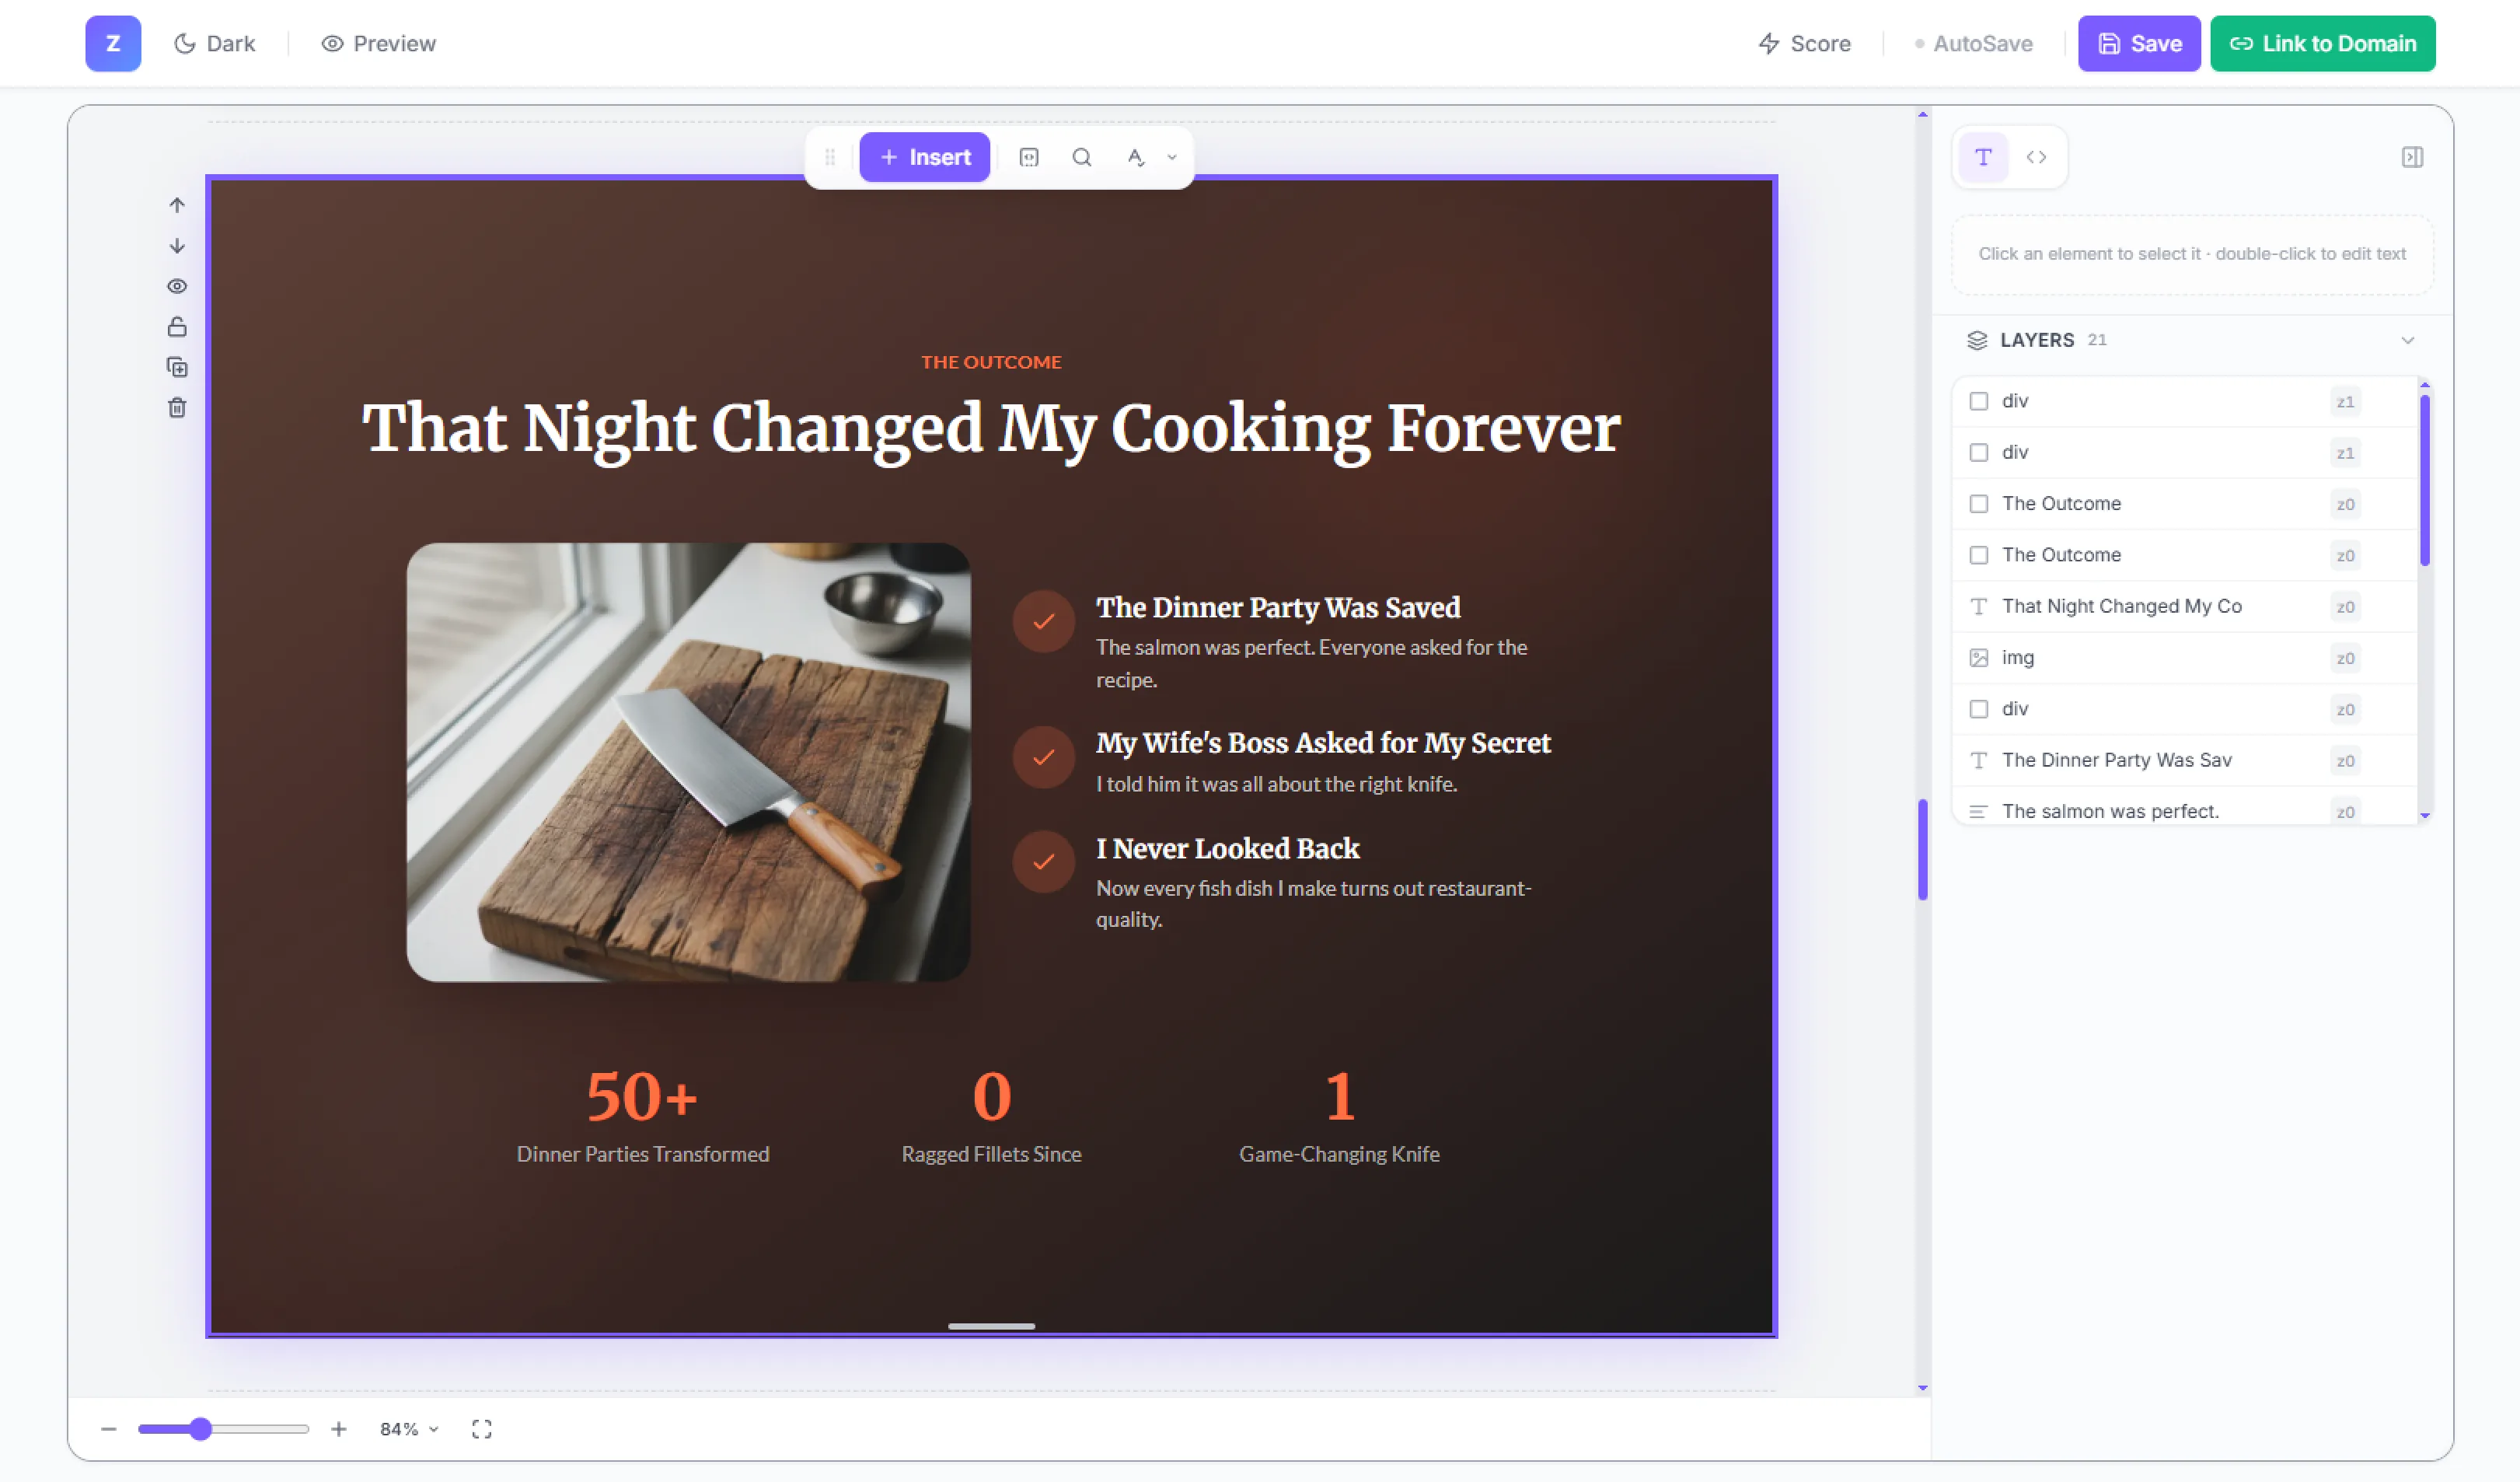Toggle Dark mode

[x=215, y=43]
